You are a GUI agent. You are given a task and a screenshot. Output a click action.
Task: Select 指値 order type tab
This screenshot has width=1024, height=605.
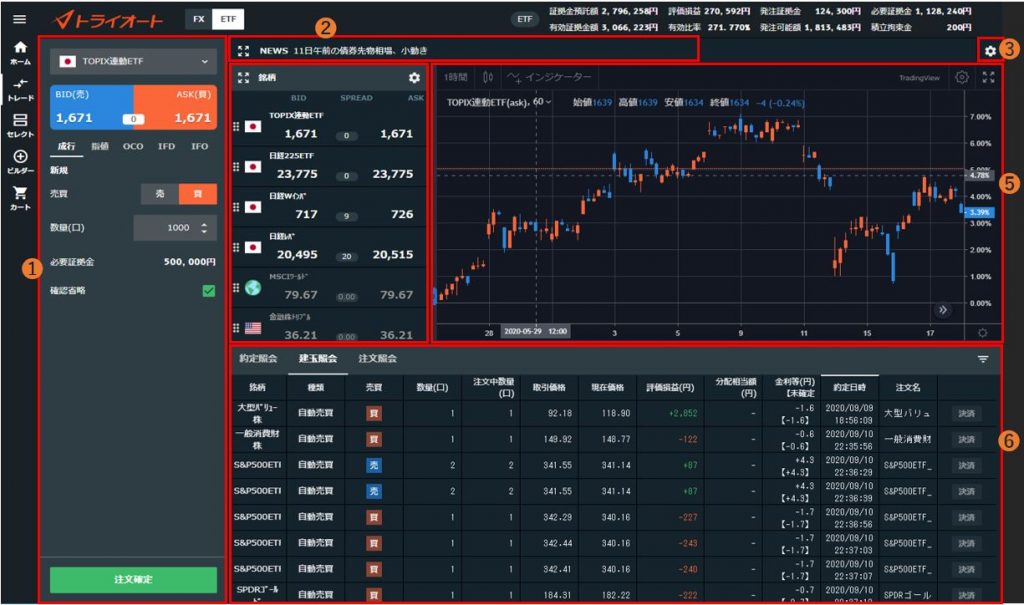click(100, 146)
